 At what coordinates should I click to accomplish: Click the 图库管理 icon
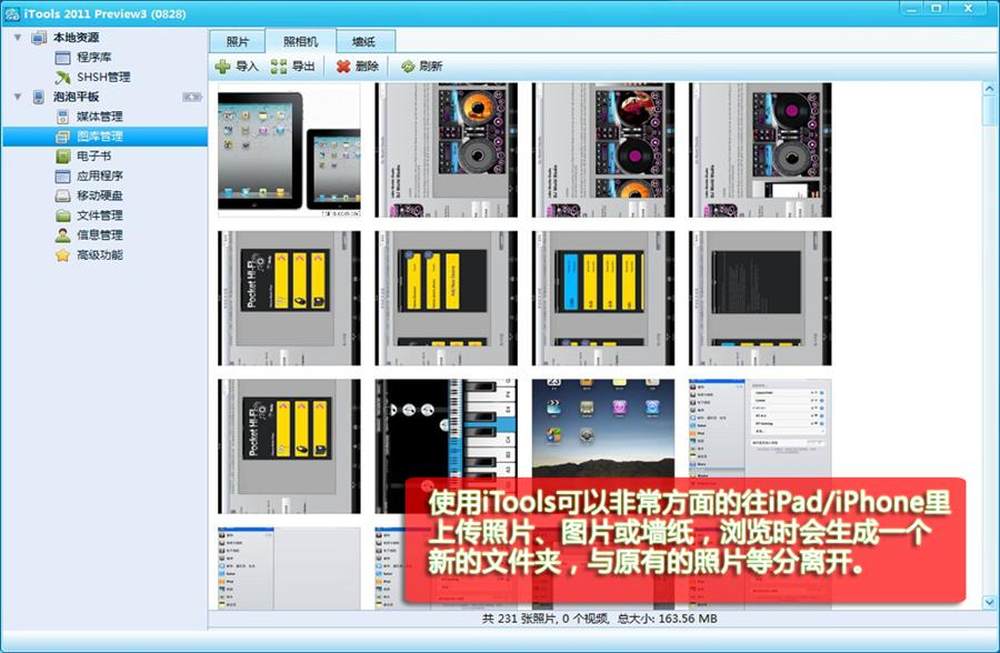62,136
